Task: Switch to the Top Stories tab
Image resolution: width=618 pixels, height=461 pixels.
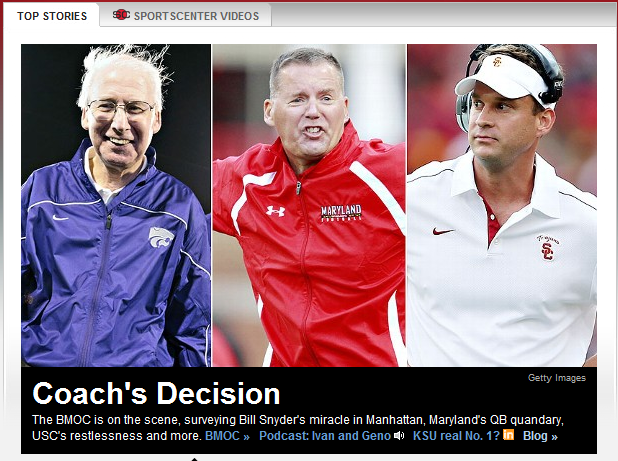Action: coord(52,16)
